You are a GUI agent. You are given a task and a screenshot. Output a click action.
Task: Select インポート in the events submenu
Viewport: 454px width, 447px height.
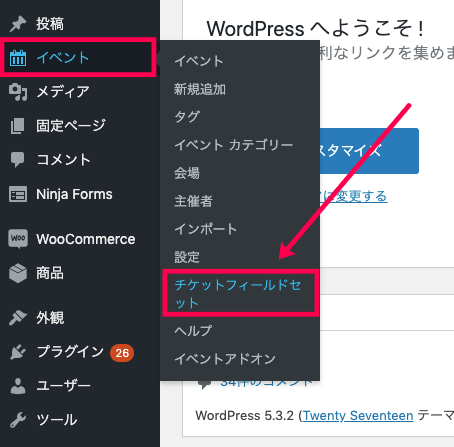pyautogui.click(x=205, y=229)
